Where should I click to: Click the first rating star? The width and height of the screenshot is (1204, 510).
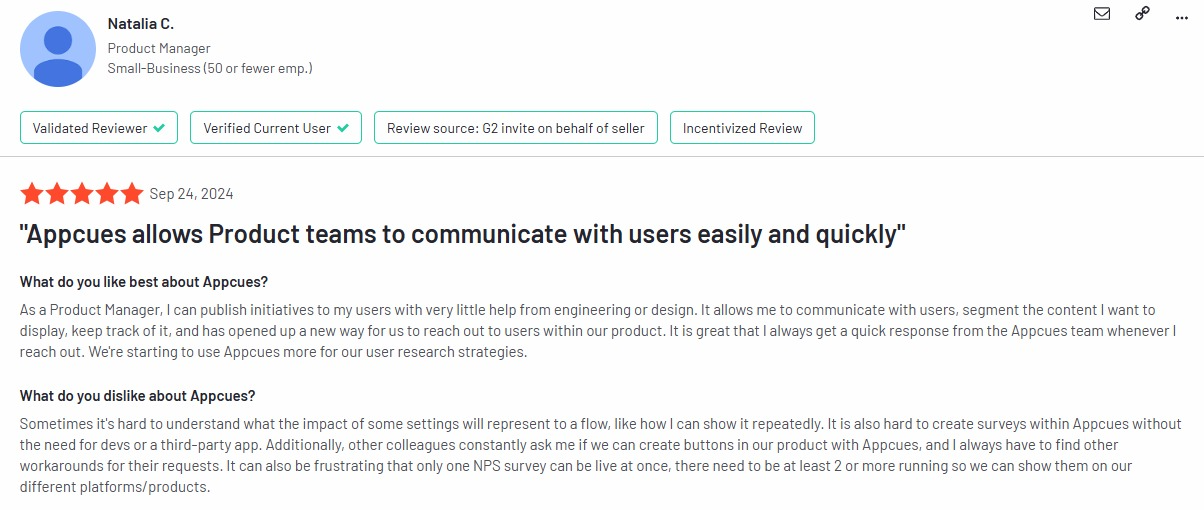[x=32, y=194]
